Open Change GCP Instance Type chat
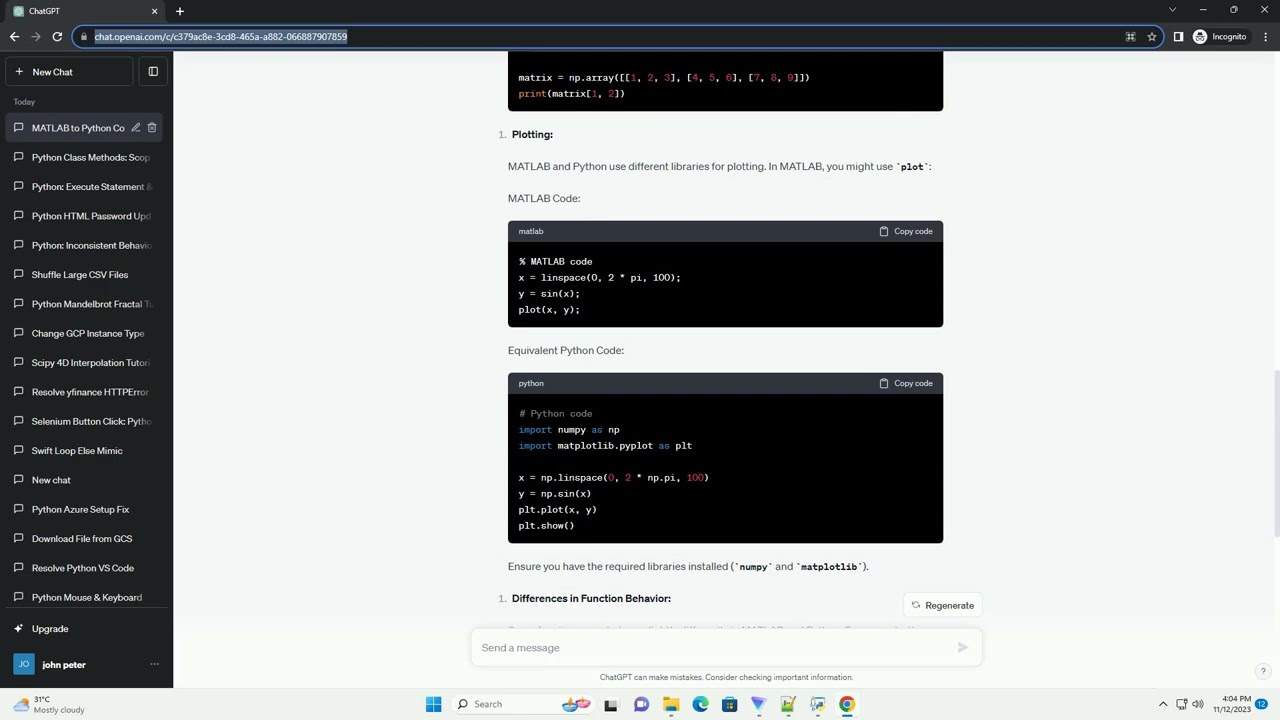The width and height of the screenshot is (1280, 720). click(x=86, y=333)
